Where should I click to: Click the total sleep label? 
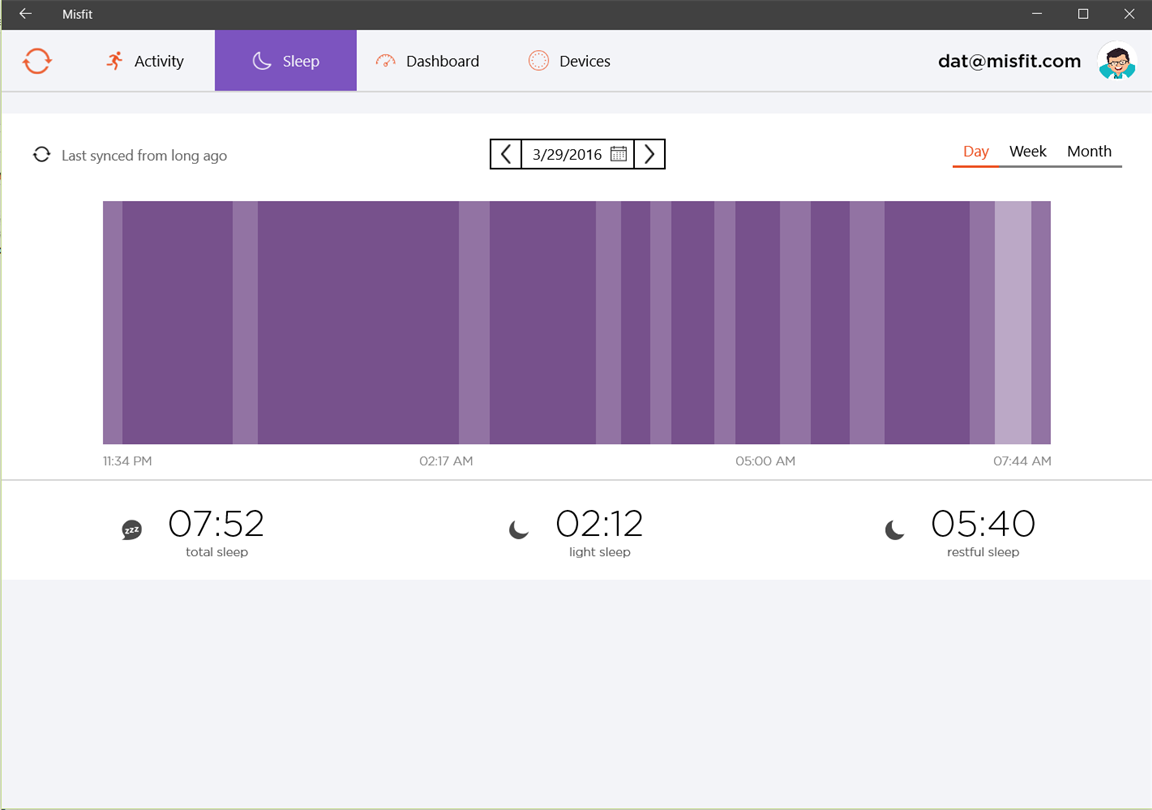tap(217, 552)
